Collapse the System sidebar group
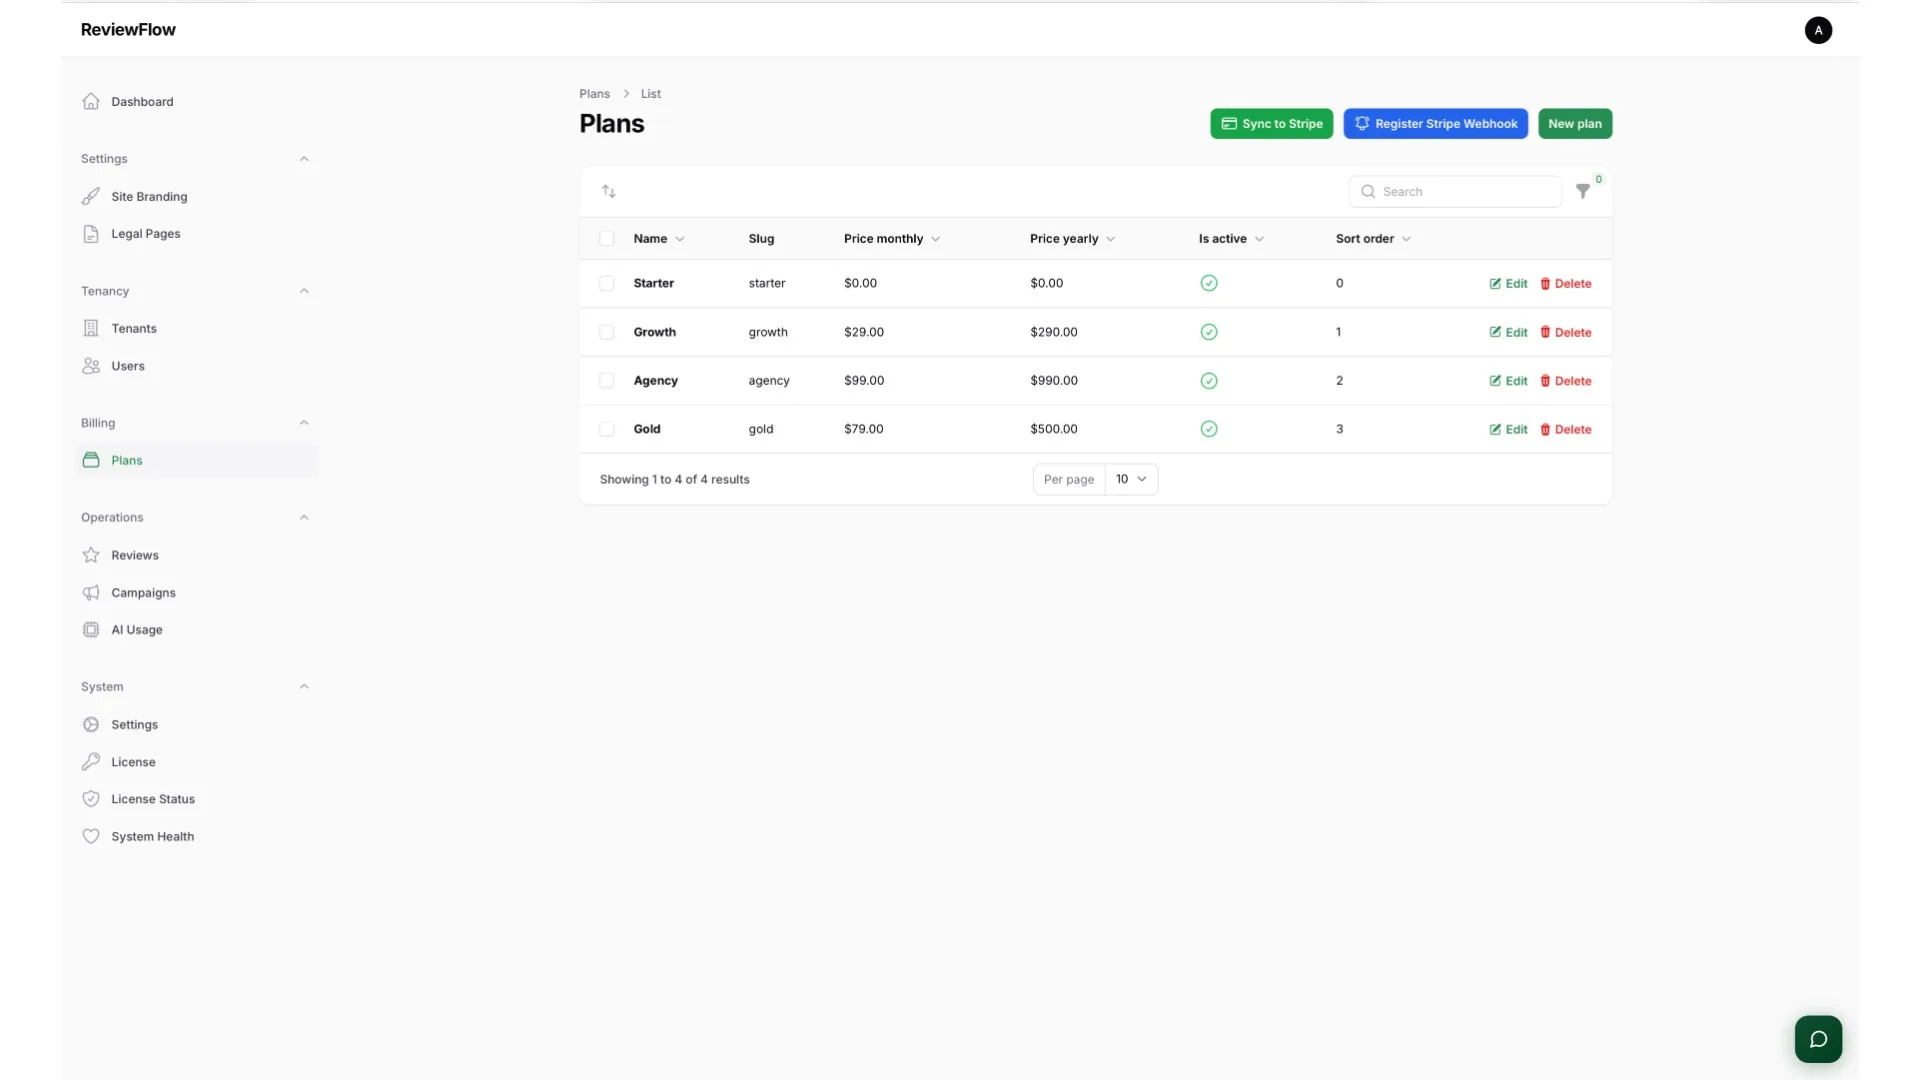 click(x=304, y=686)
